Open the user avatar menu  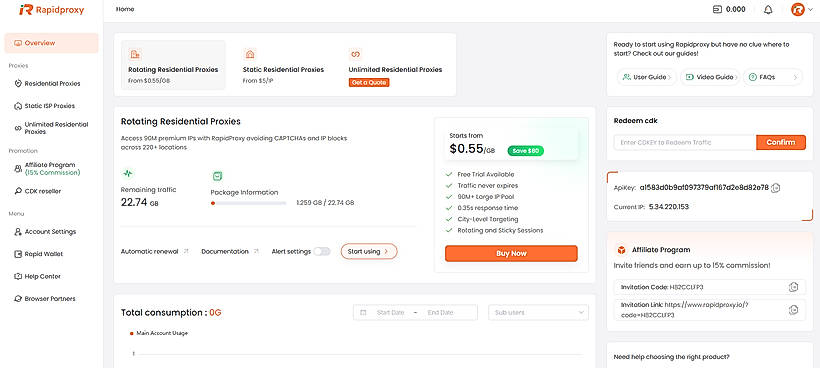(x=798, y=9)
